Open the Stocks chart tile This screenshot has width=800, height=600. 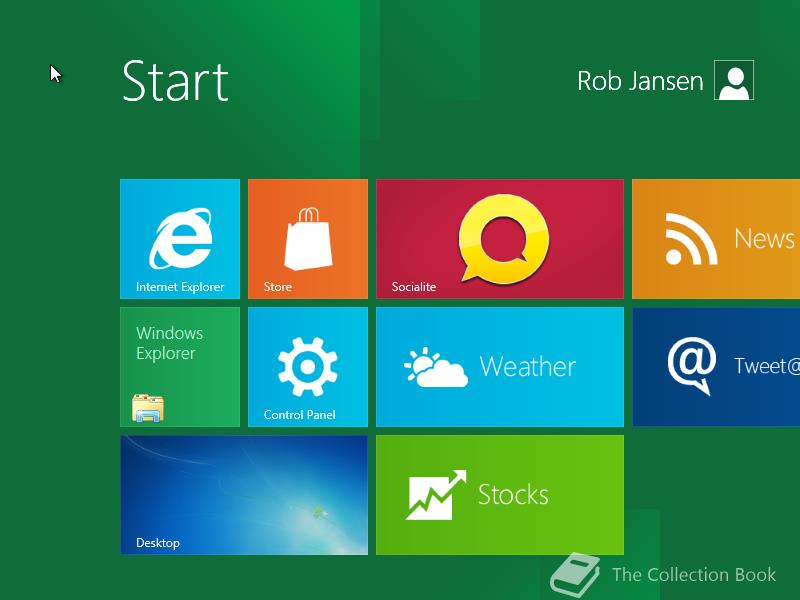[499, 495]
